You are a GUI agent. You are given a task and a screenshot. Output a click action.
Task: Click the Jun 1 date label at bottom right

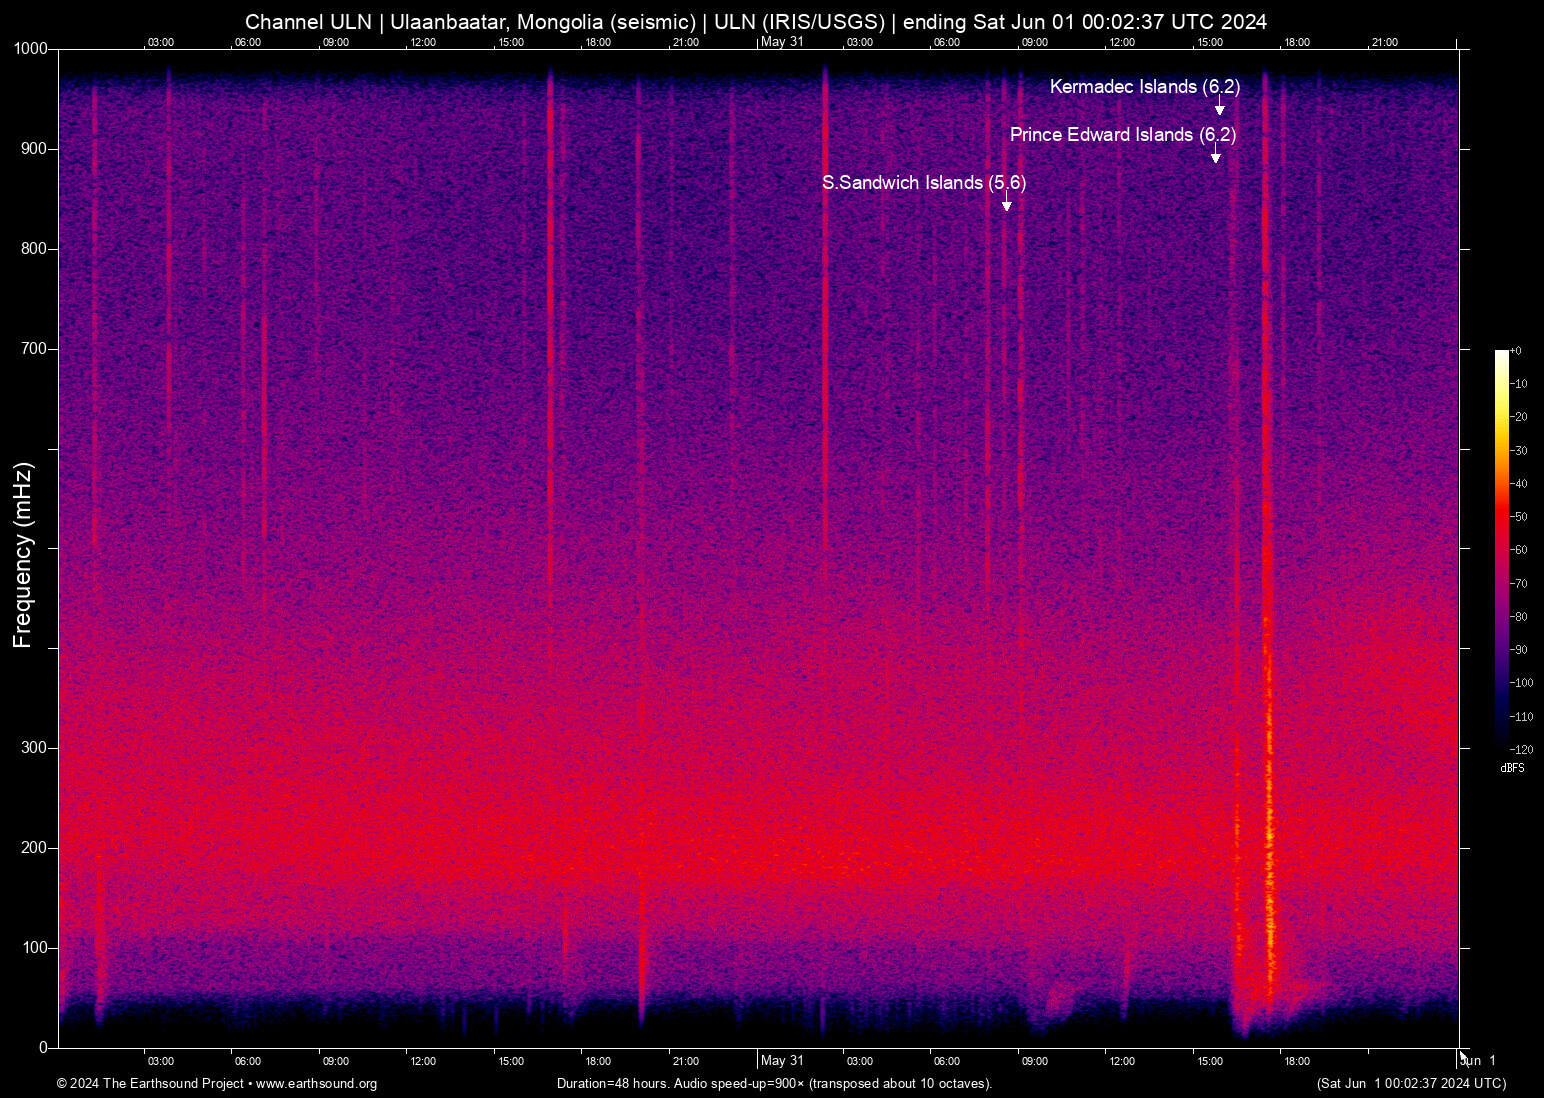1479,1061
